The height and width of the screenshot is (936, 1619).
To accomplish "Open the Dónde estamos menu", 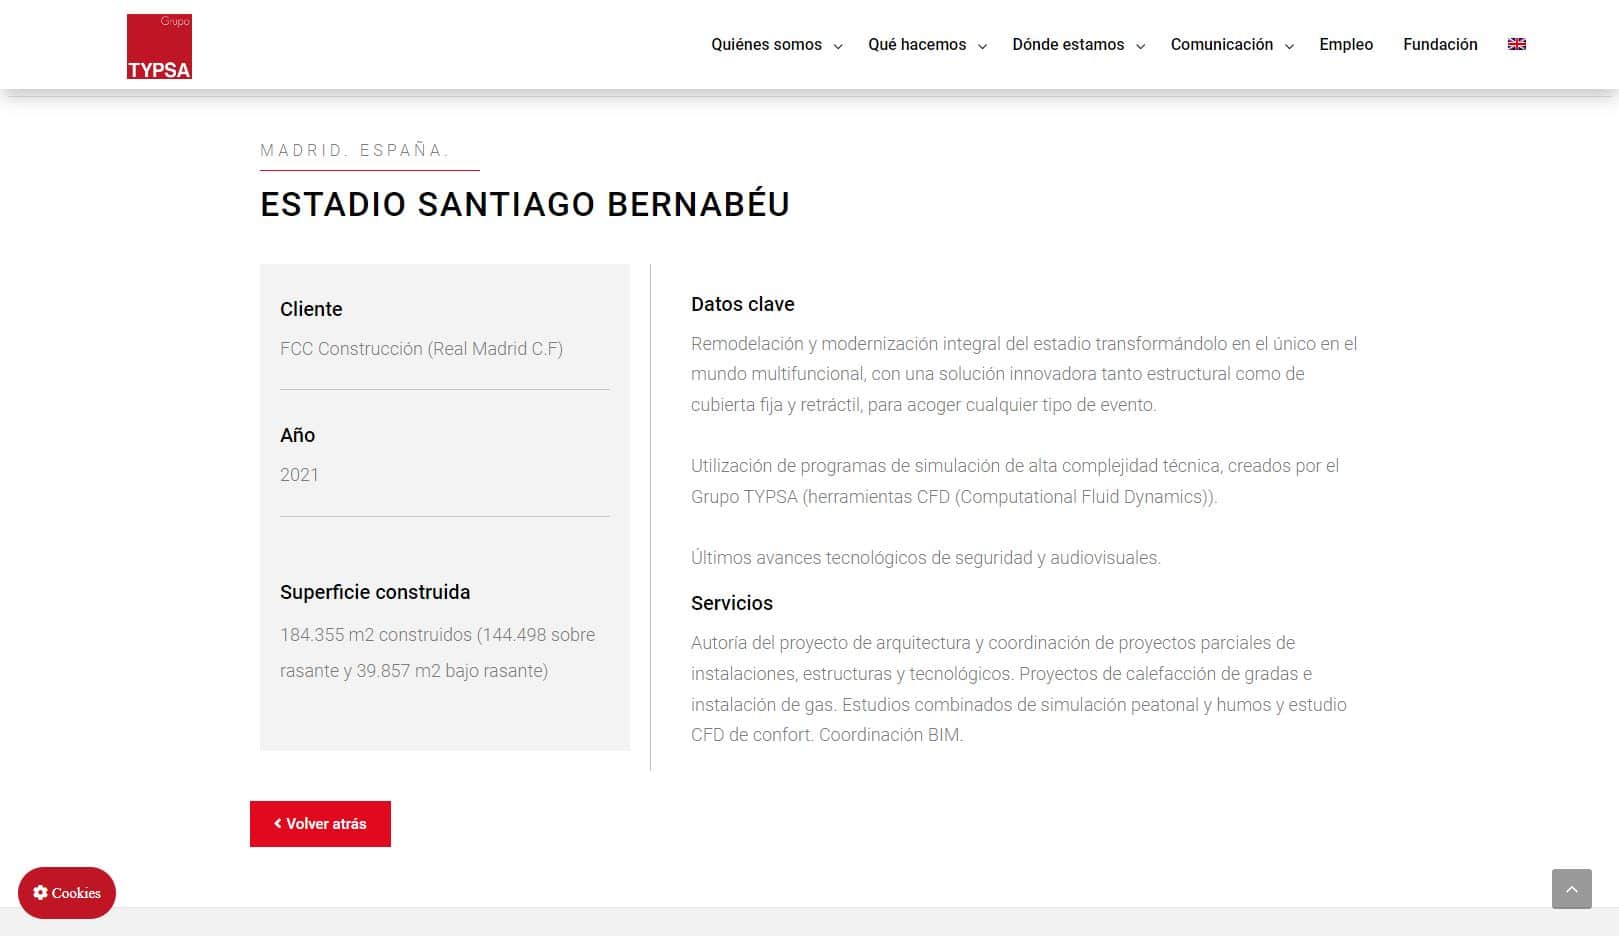I will point(1068,45).
